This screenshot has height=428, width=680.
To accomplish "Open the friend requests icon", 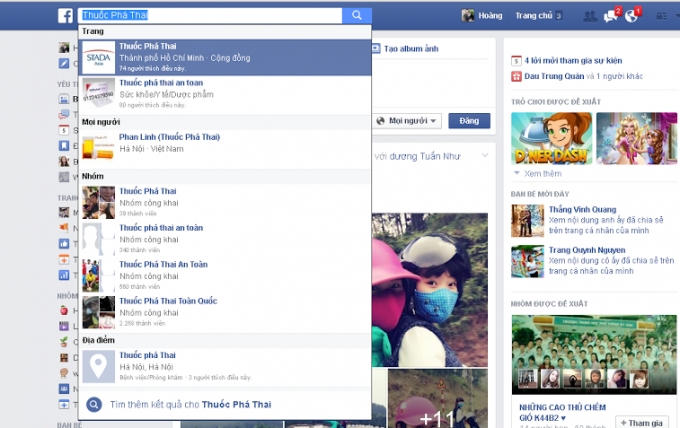I will coord(588,16).
